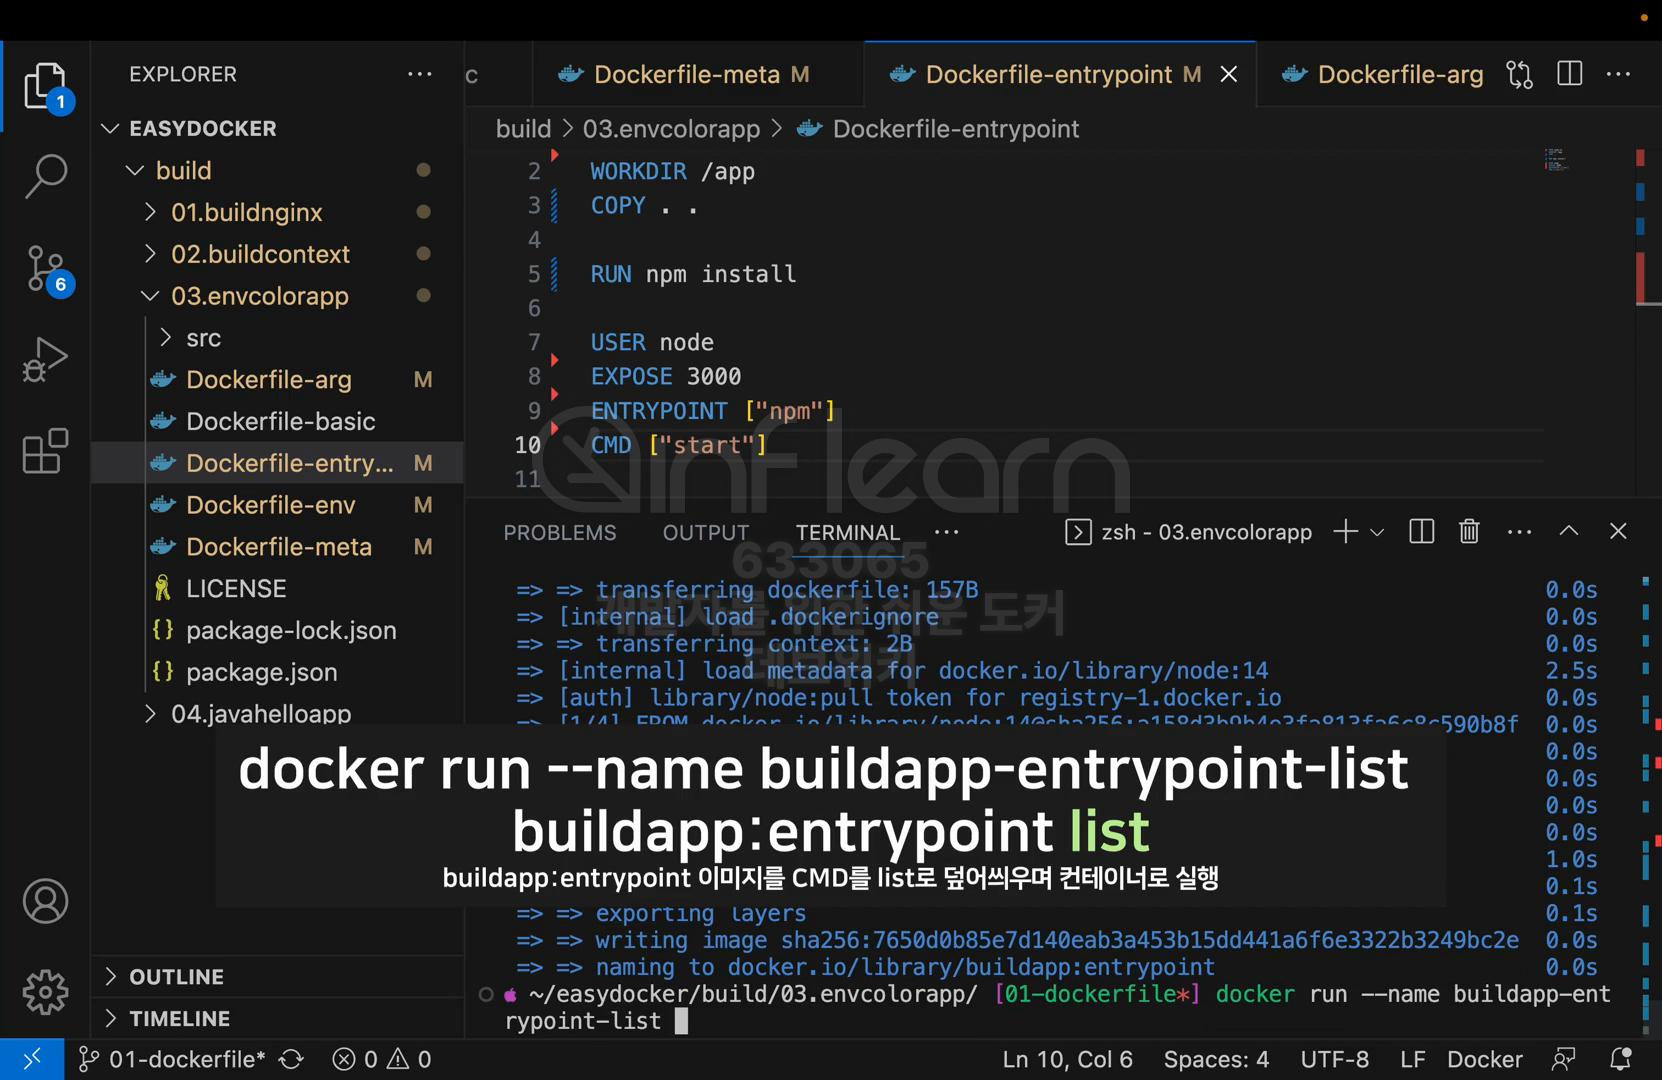
Task: Click the build breadcrumb segment
Action: click(523, 129)
